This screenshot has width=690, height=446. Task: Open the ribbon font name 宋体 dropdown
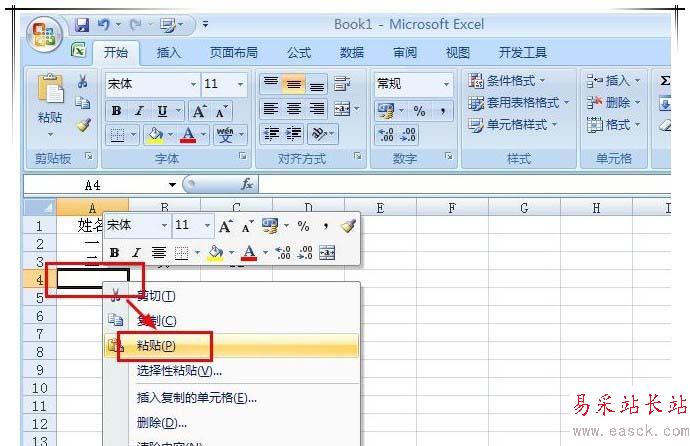coord(193,84)
